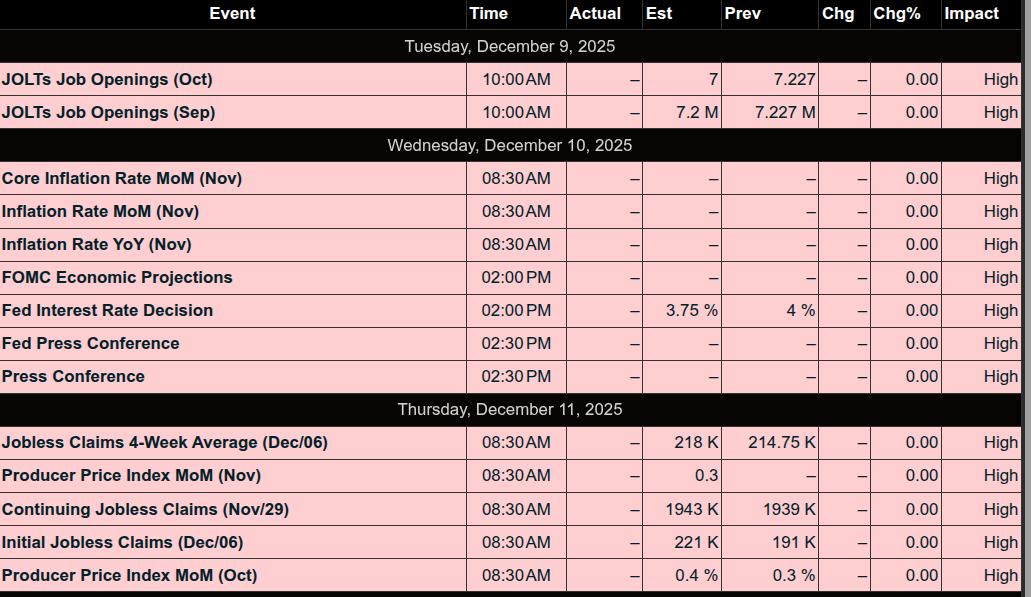Sort by the Time column header

click(x=488, y=14)
